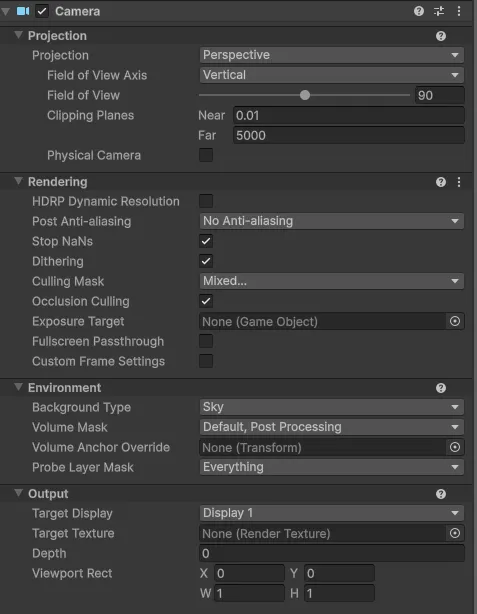
Task: Collapse the Output section foldout
Action: (x=18, y=493)
